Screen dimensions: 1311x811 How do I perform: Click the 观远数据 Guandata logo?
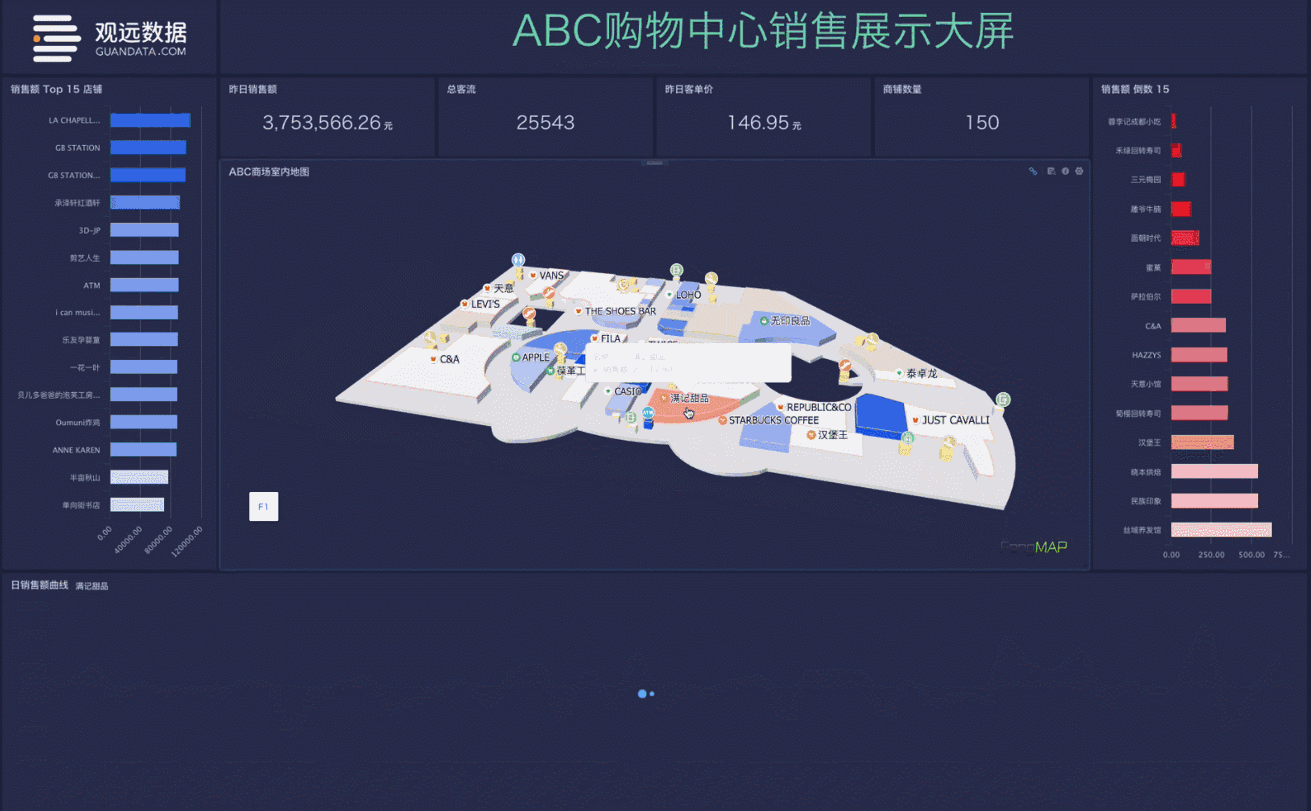tap(109, 38)
